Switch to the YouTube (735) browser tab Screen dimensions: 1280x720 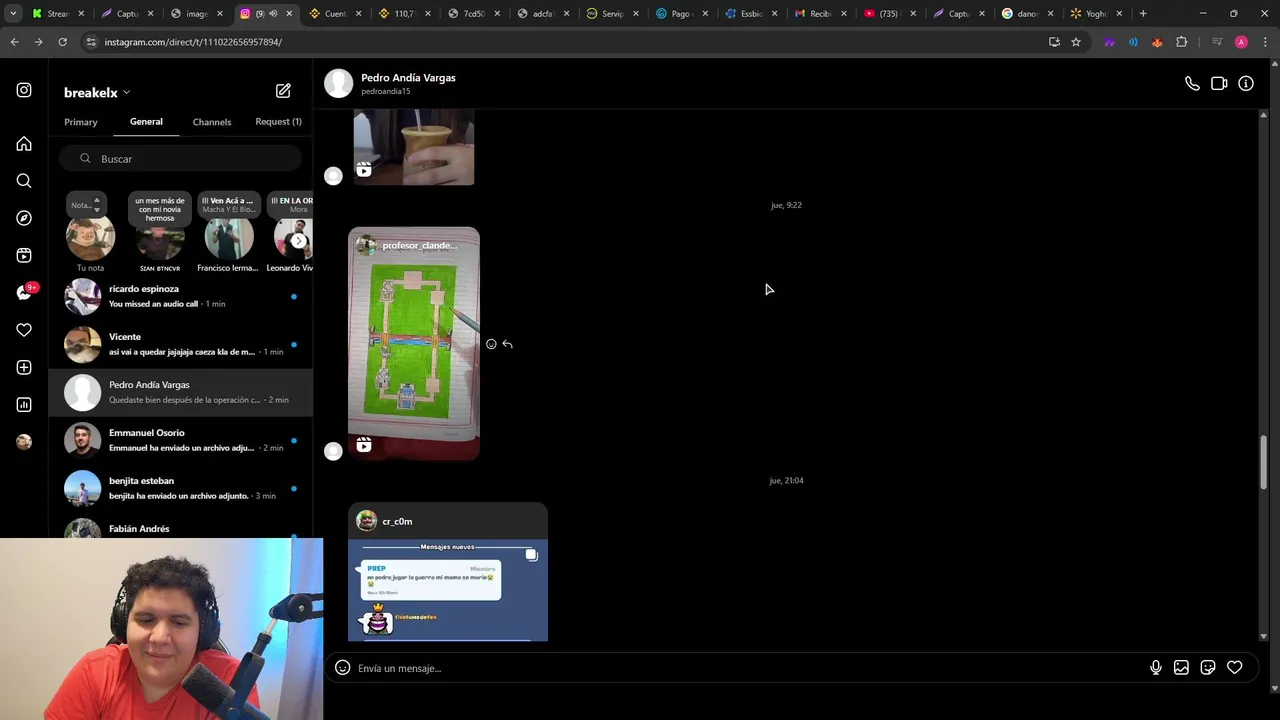click(889, 14)
